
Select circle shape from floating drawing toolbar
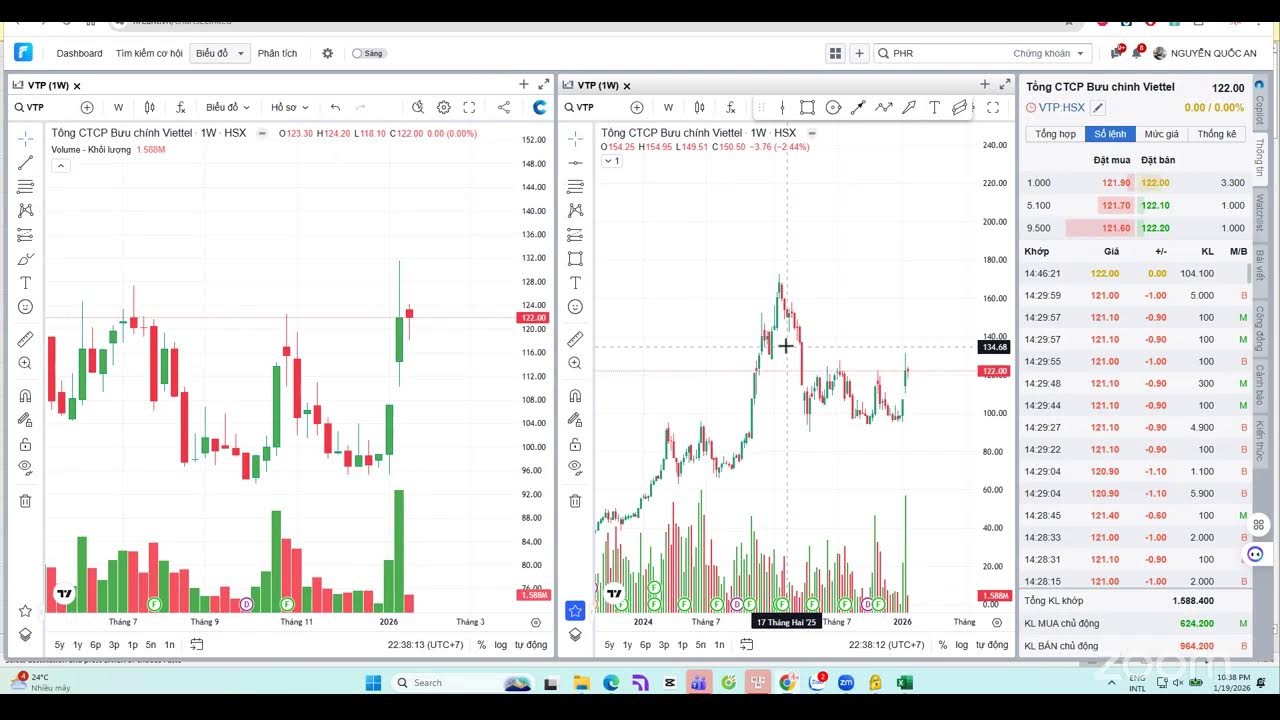tap(833, 107)
